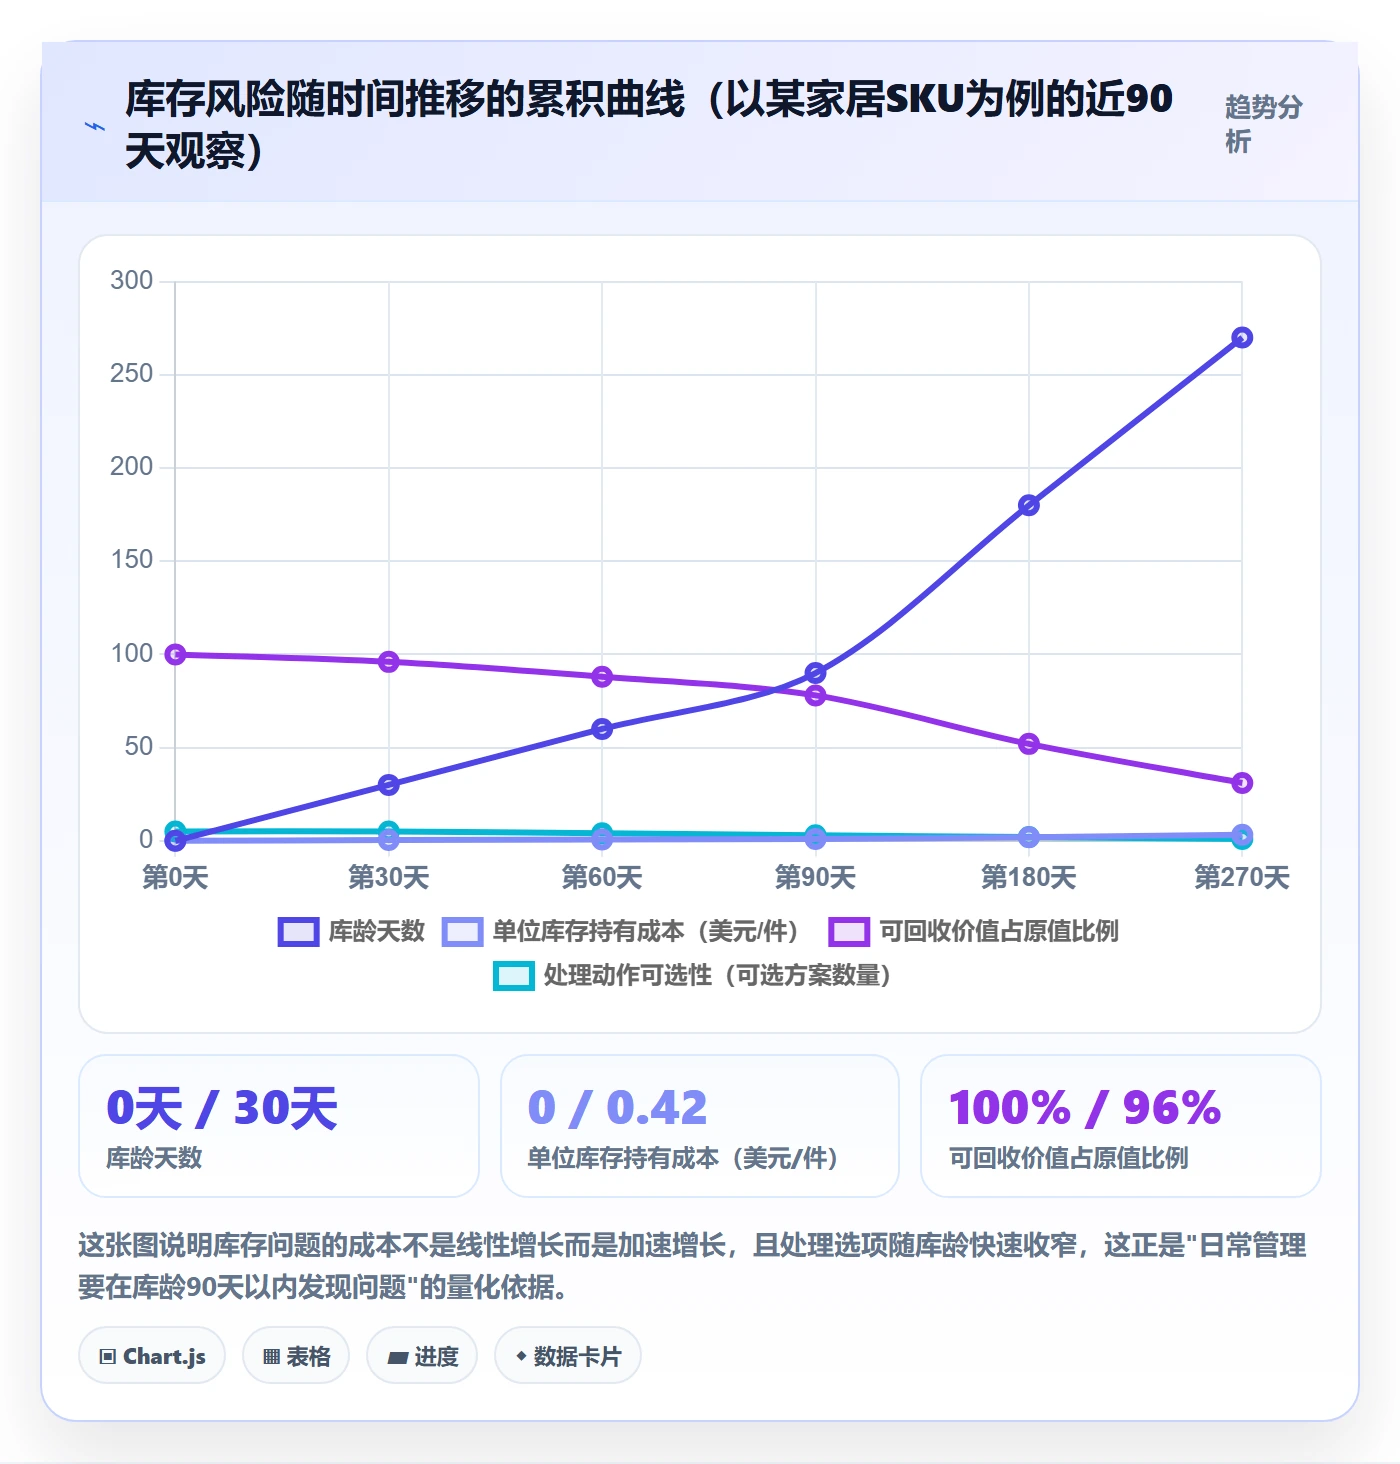
Task: Click the 可回收价值 data point at 第30天
Action: pyautogui.click(x=389, y=662)
